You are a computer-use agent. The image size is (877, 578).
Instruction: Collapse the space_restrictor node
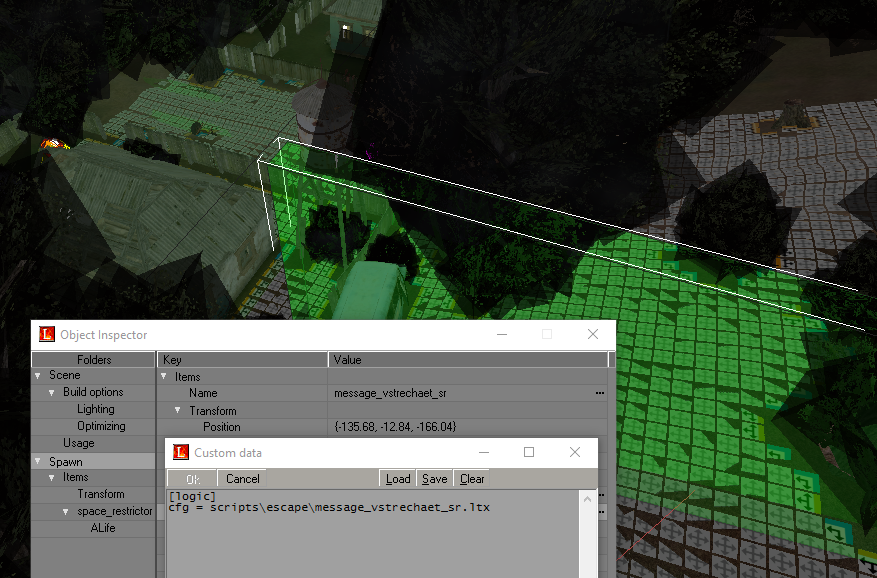pyautogui.click(x=66, y=511)
